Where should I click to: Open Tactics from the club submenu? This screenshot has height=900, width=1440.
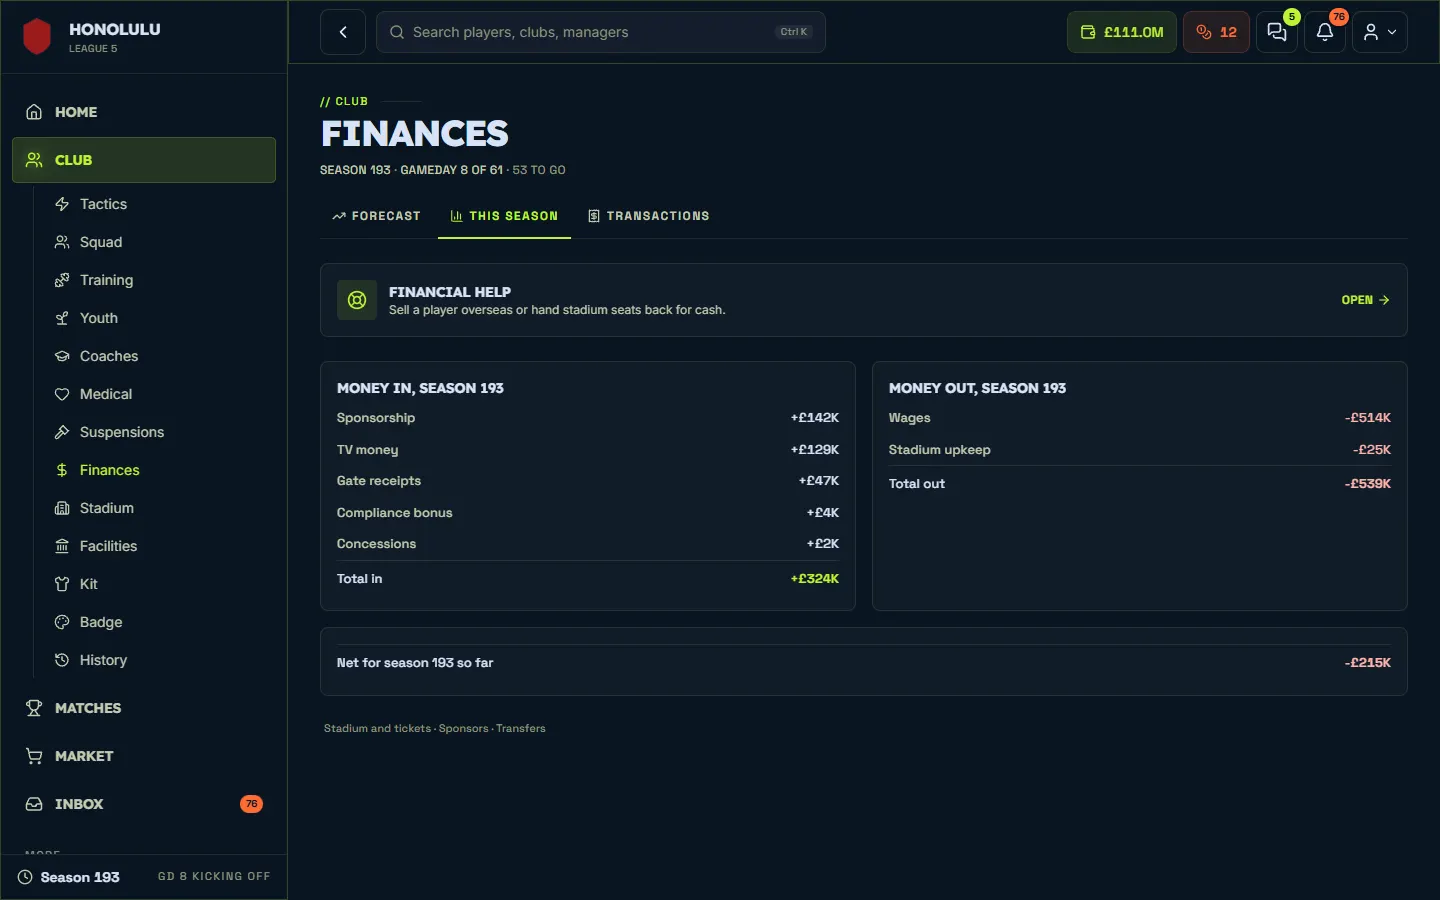[160, 204]
